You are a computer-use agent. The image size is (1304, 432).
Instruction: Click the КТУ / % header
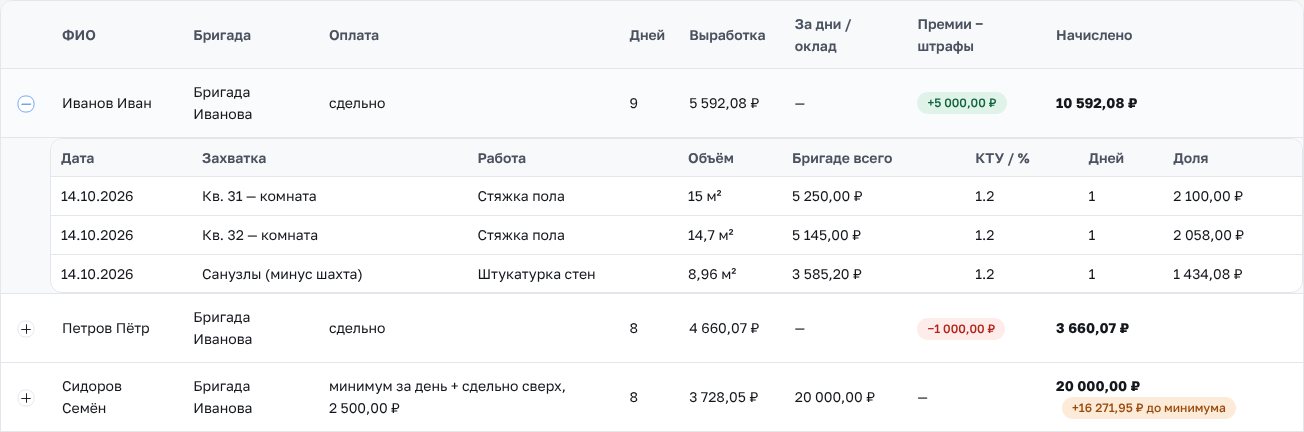click(x=1002, y=158)
